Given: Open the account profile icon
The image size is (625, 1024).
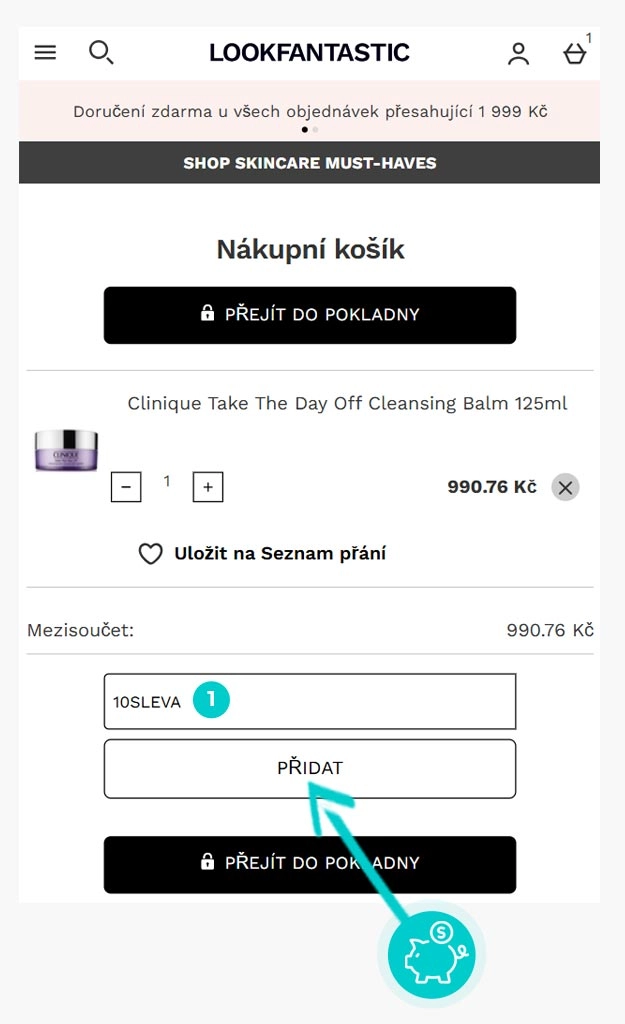Looking at the screenshot, I should 518,54.
